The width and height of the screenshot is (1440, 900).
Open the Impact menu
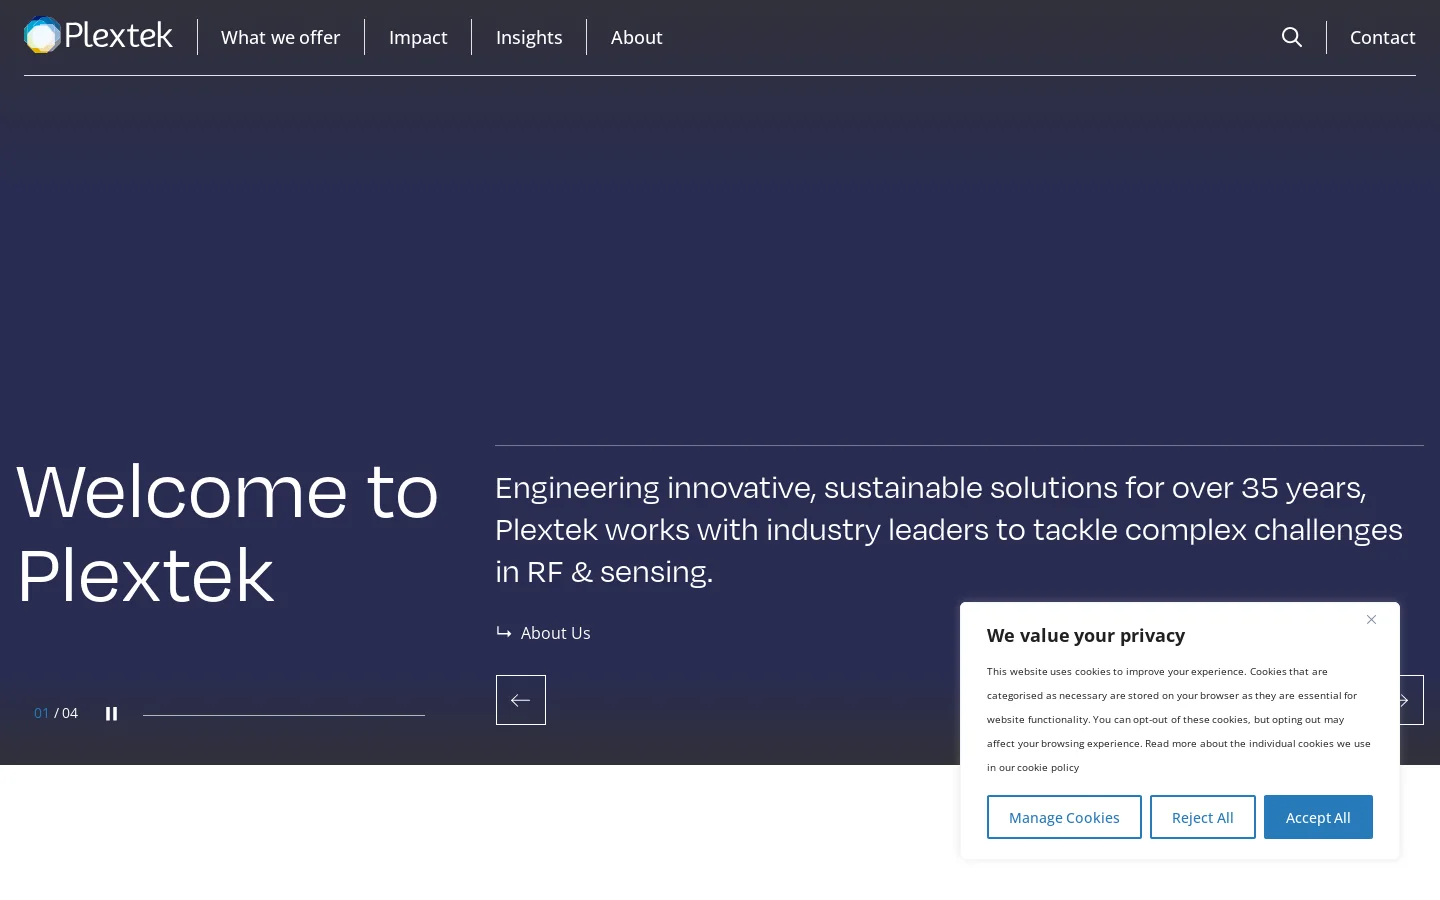(x=418, y=37)
